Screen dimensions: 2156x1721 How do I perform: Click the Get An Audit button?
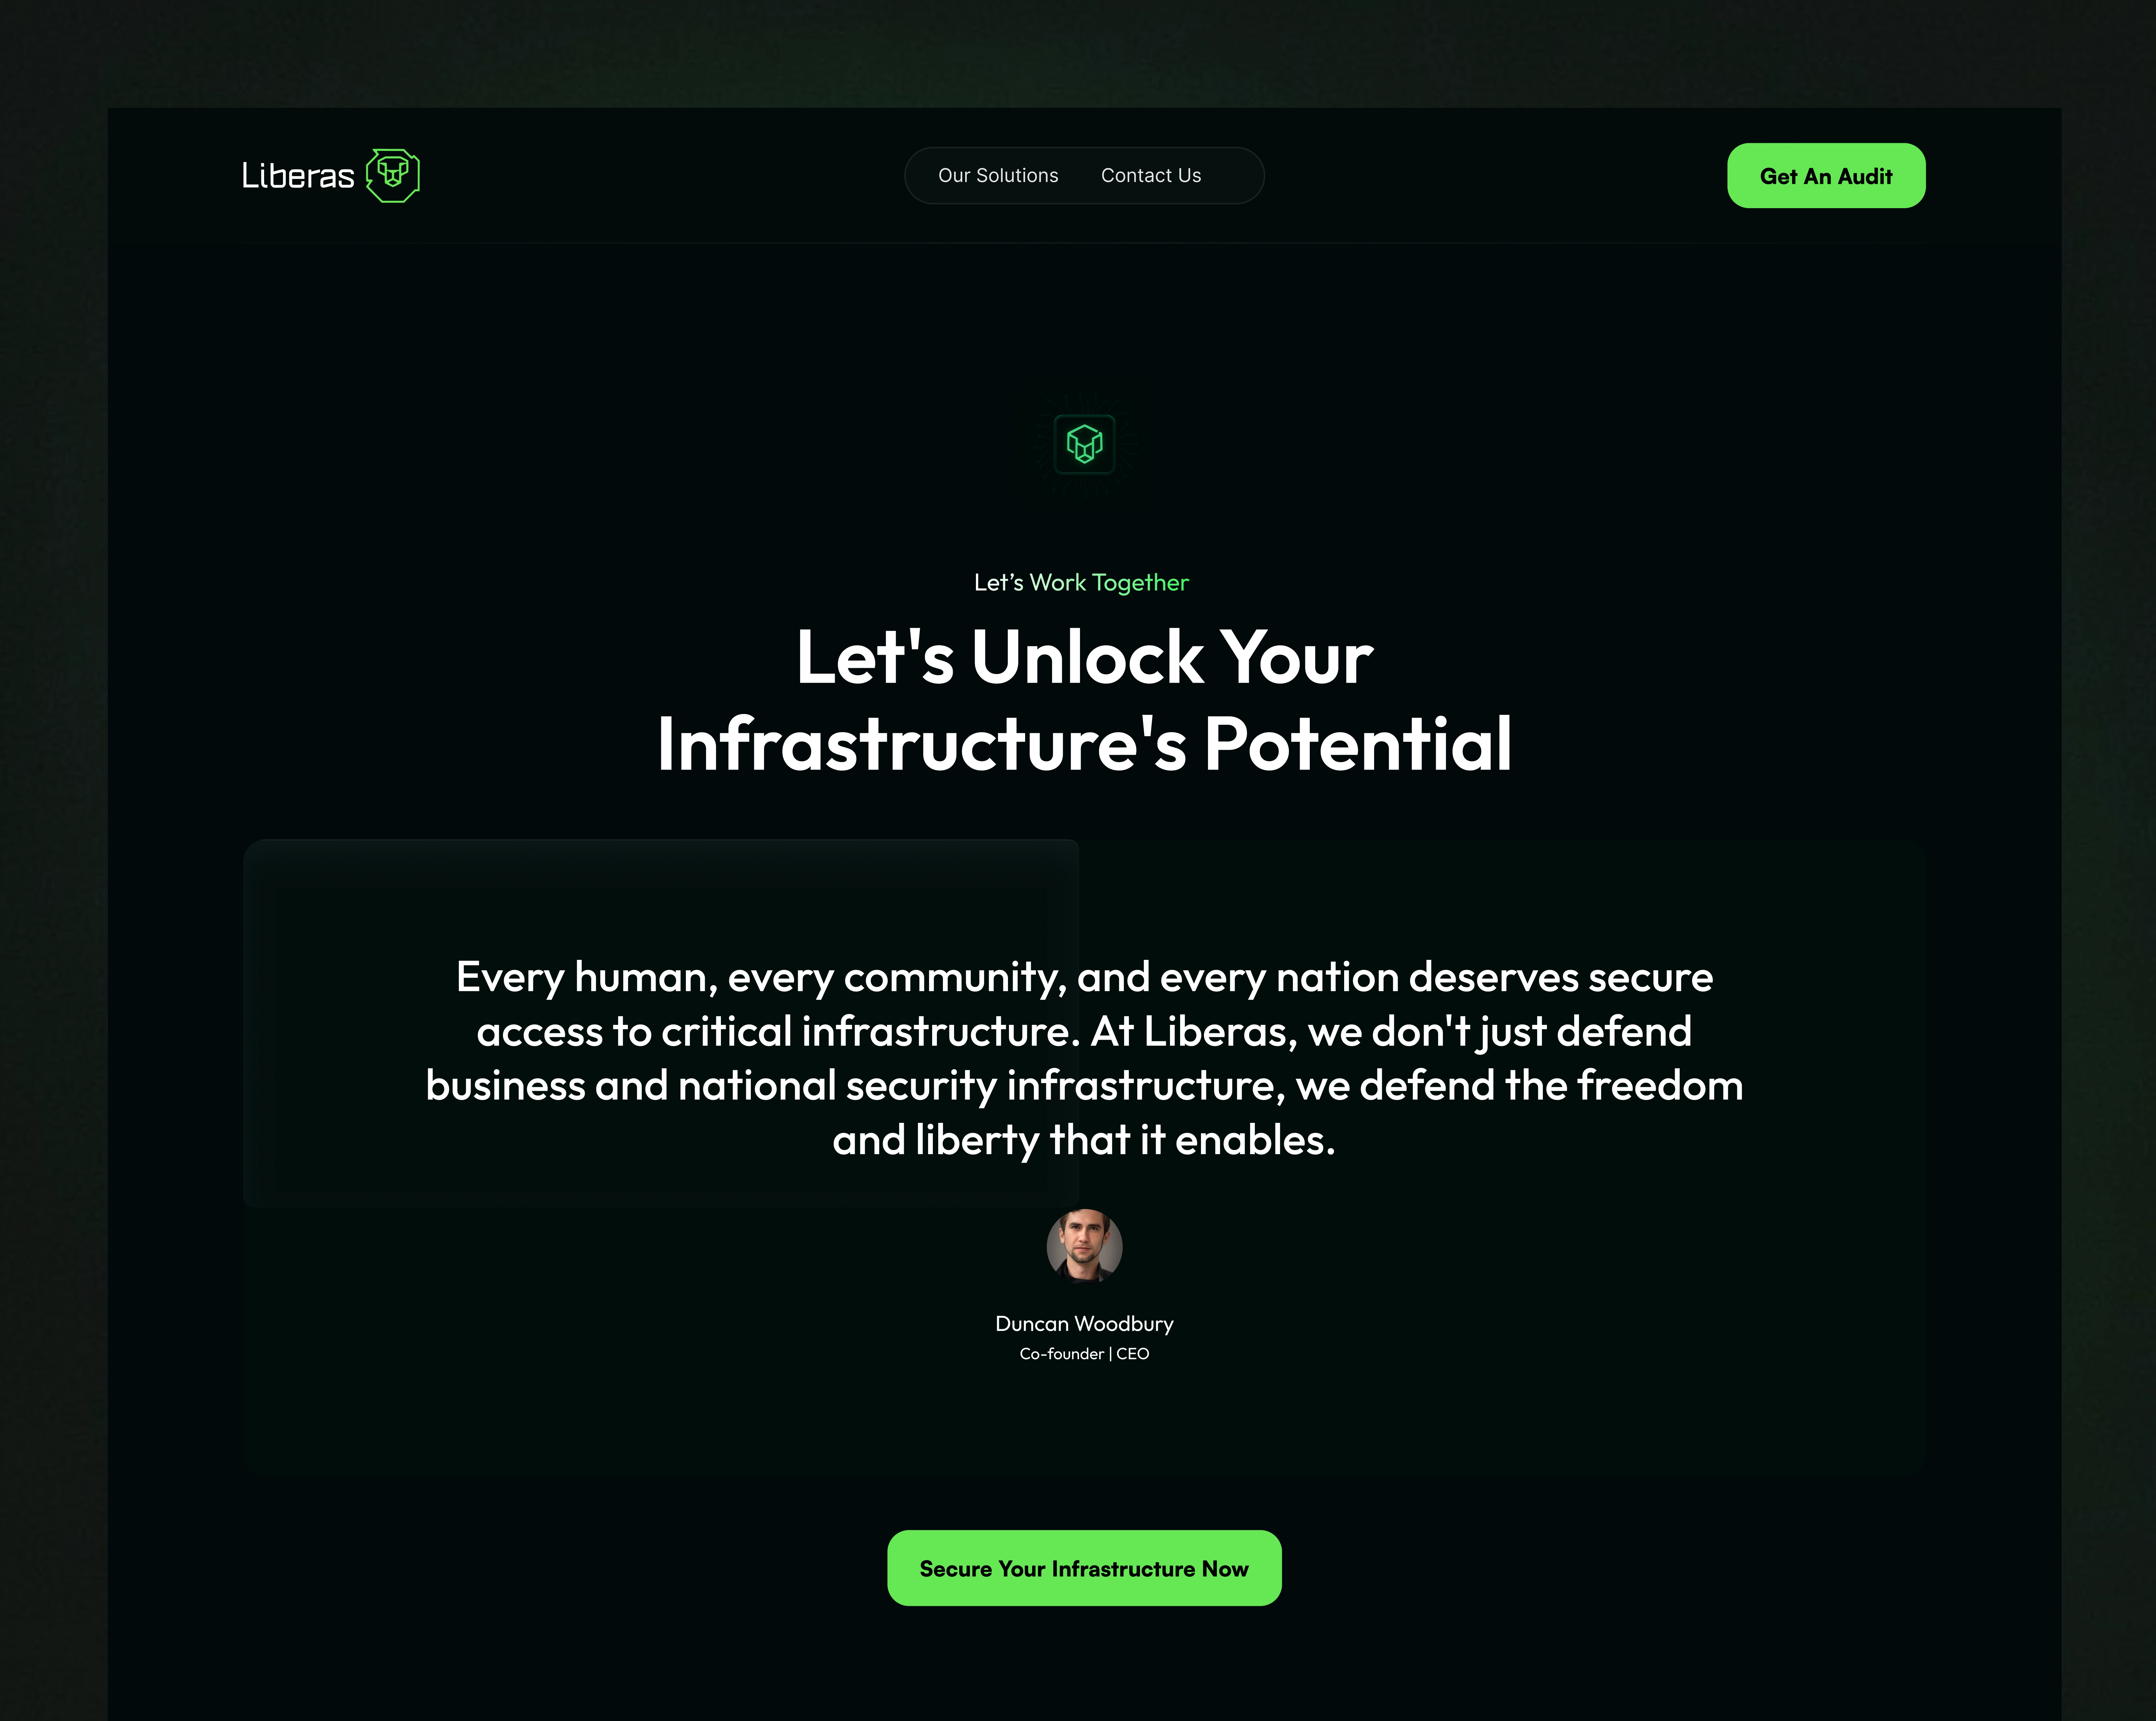click(1826, 176)
